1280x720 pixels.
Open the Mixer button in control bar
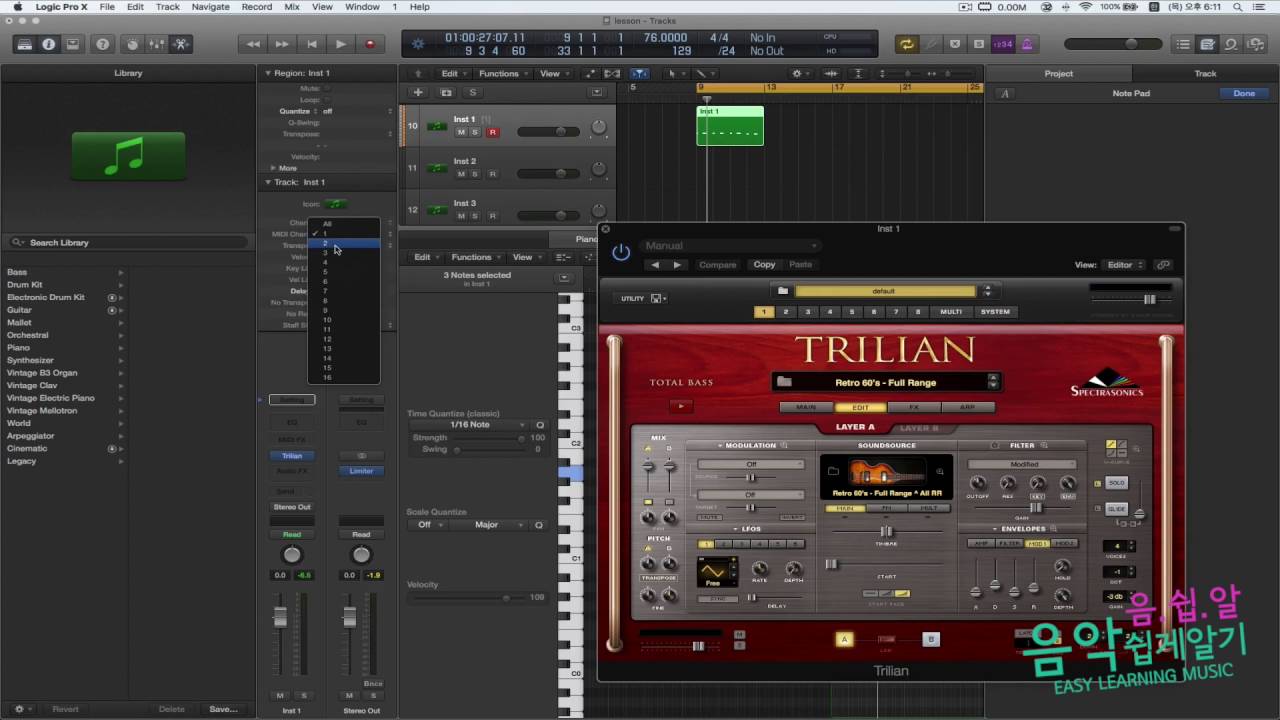156,44
